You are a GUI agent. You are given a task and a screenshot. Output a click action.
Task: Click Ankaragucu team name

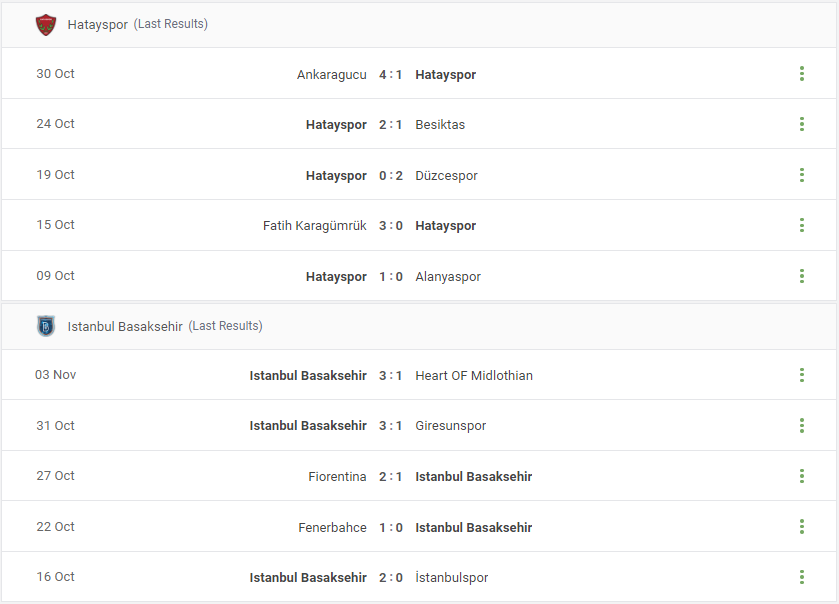(x=332, y=74)
